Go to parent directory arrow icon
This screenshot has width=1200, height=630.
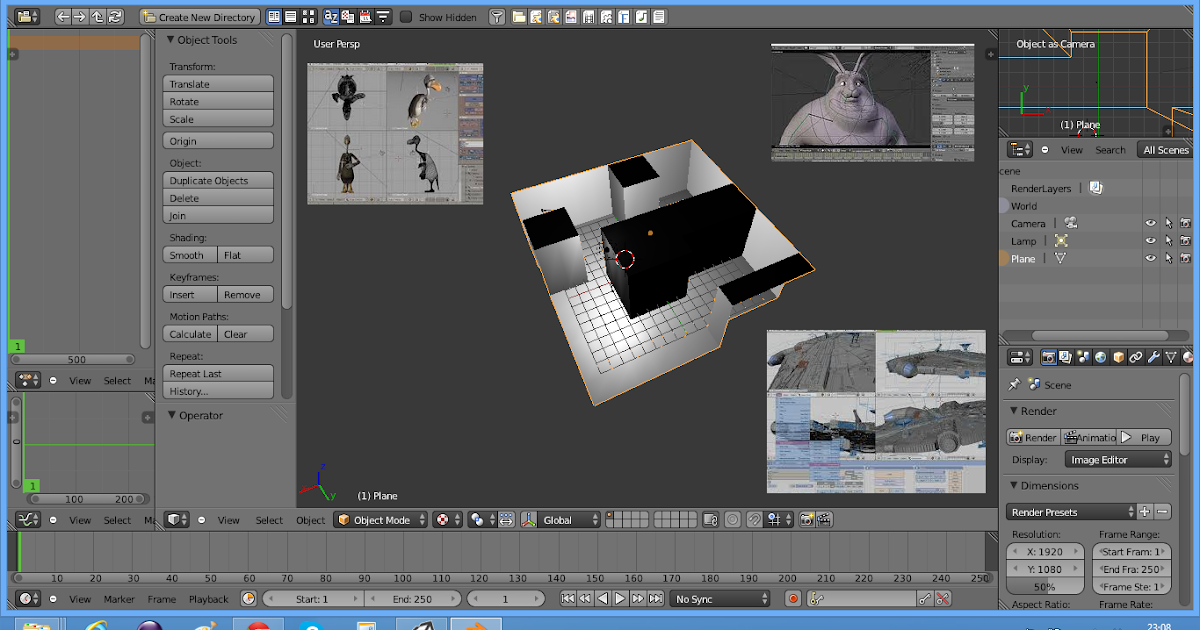click(x=98, y=17)
